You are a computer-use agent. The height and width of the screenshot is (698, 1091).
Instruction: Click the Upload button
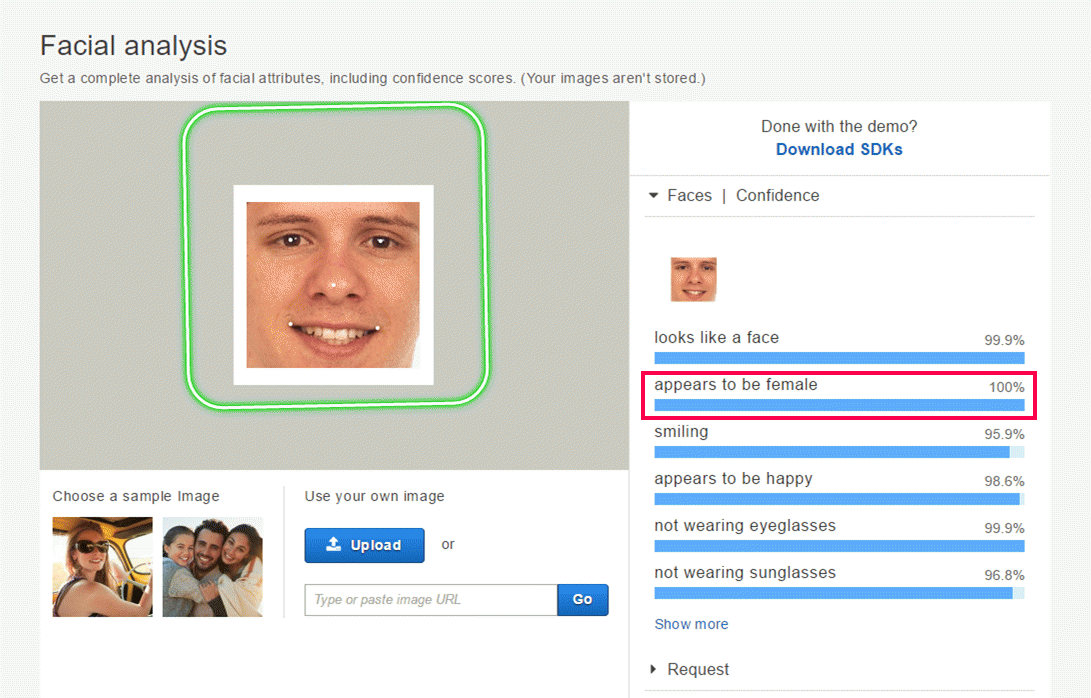click(364, 545)
